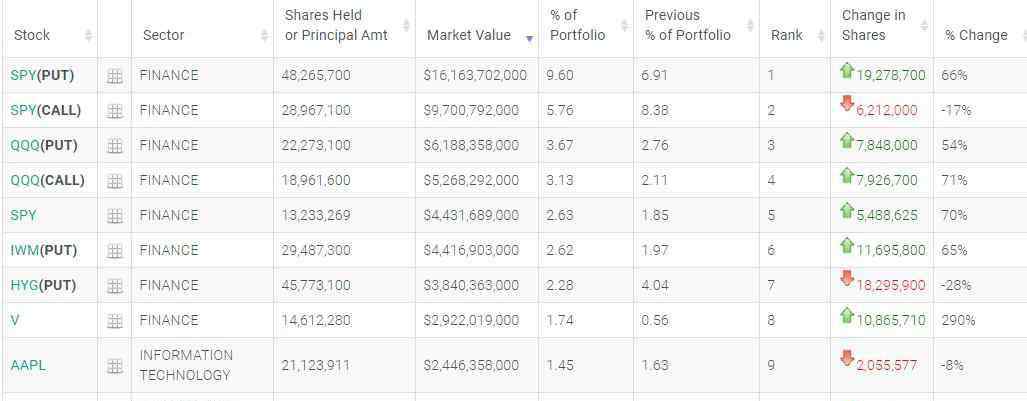Open the grid icon for HYG(PUT) row
The image size is (1027, 401).
[115, 286]
